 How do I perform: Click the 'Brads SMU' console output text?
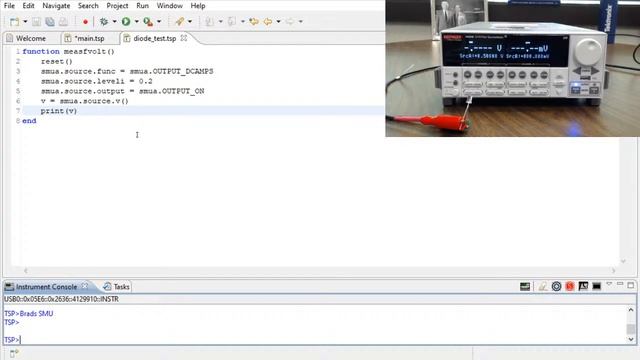point(36,313)
